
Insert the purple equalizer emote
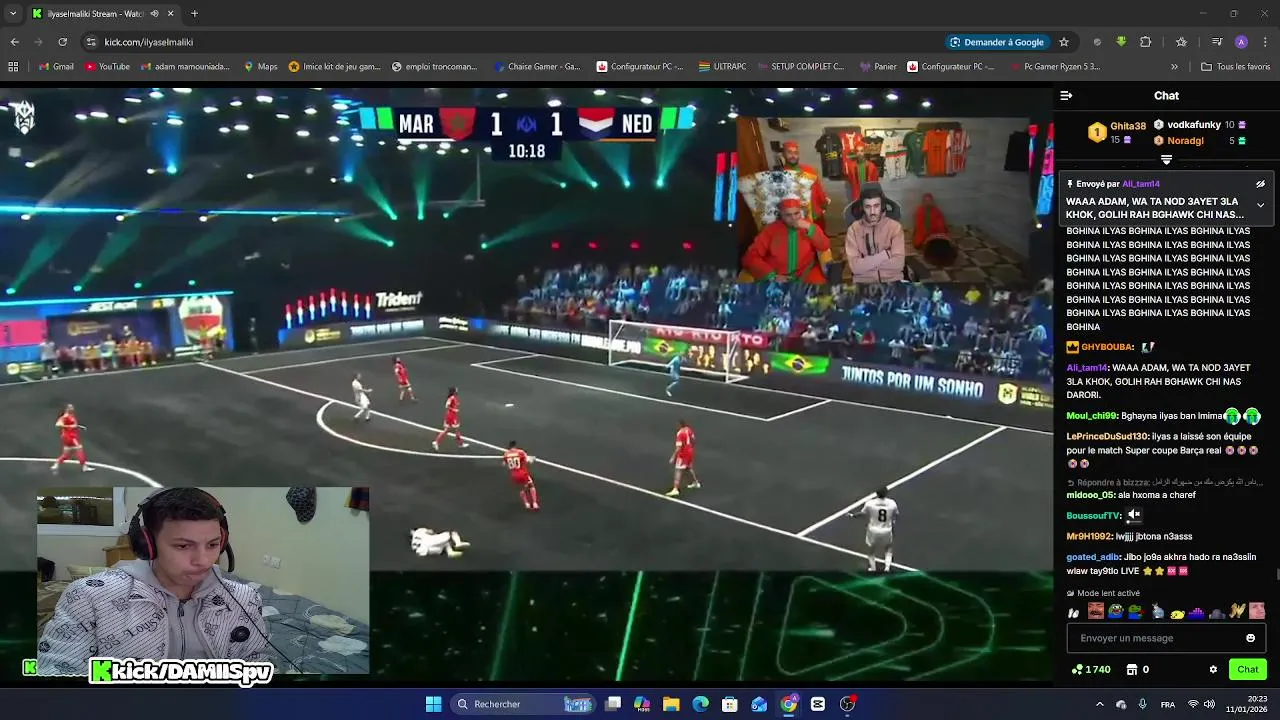(x=1196, y=612)
